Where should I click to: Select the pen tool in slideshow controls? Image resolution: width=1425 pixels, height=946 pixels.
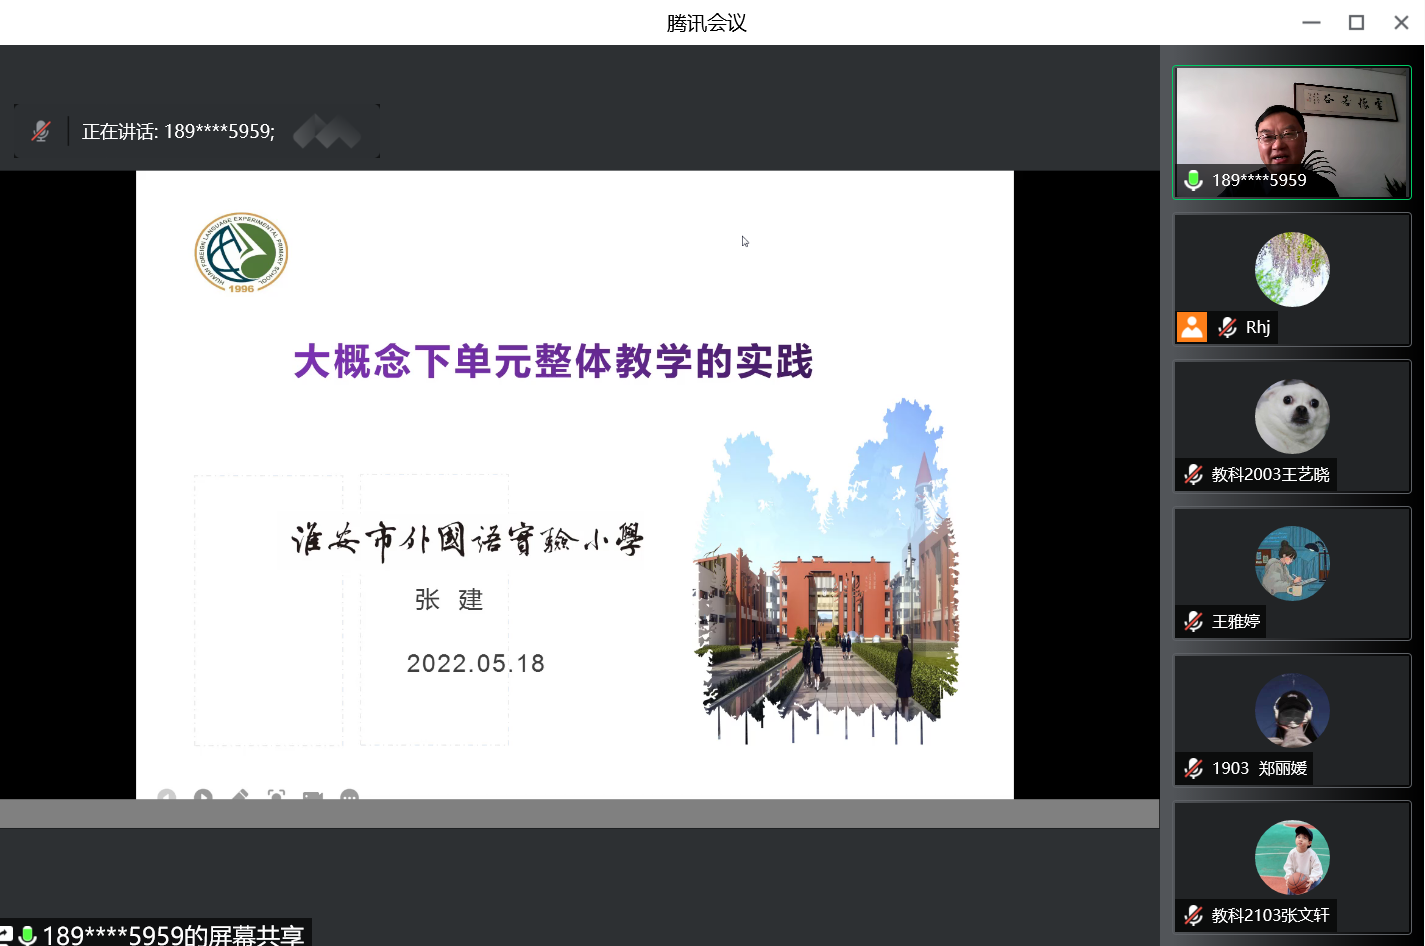[x=240, y=796]
